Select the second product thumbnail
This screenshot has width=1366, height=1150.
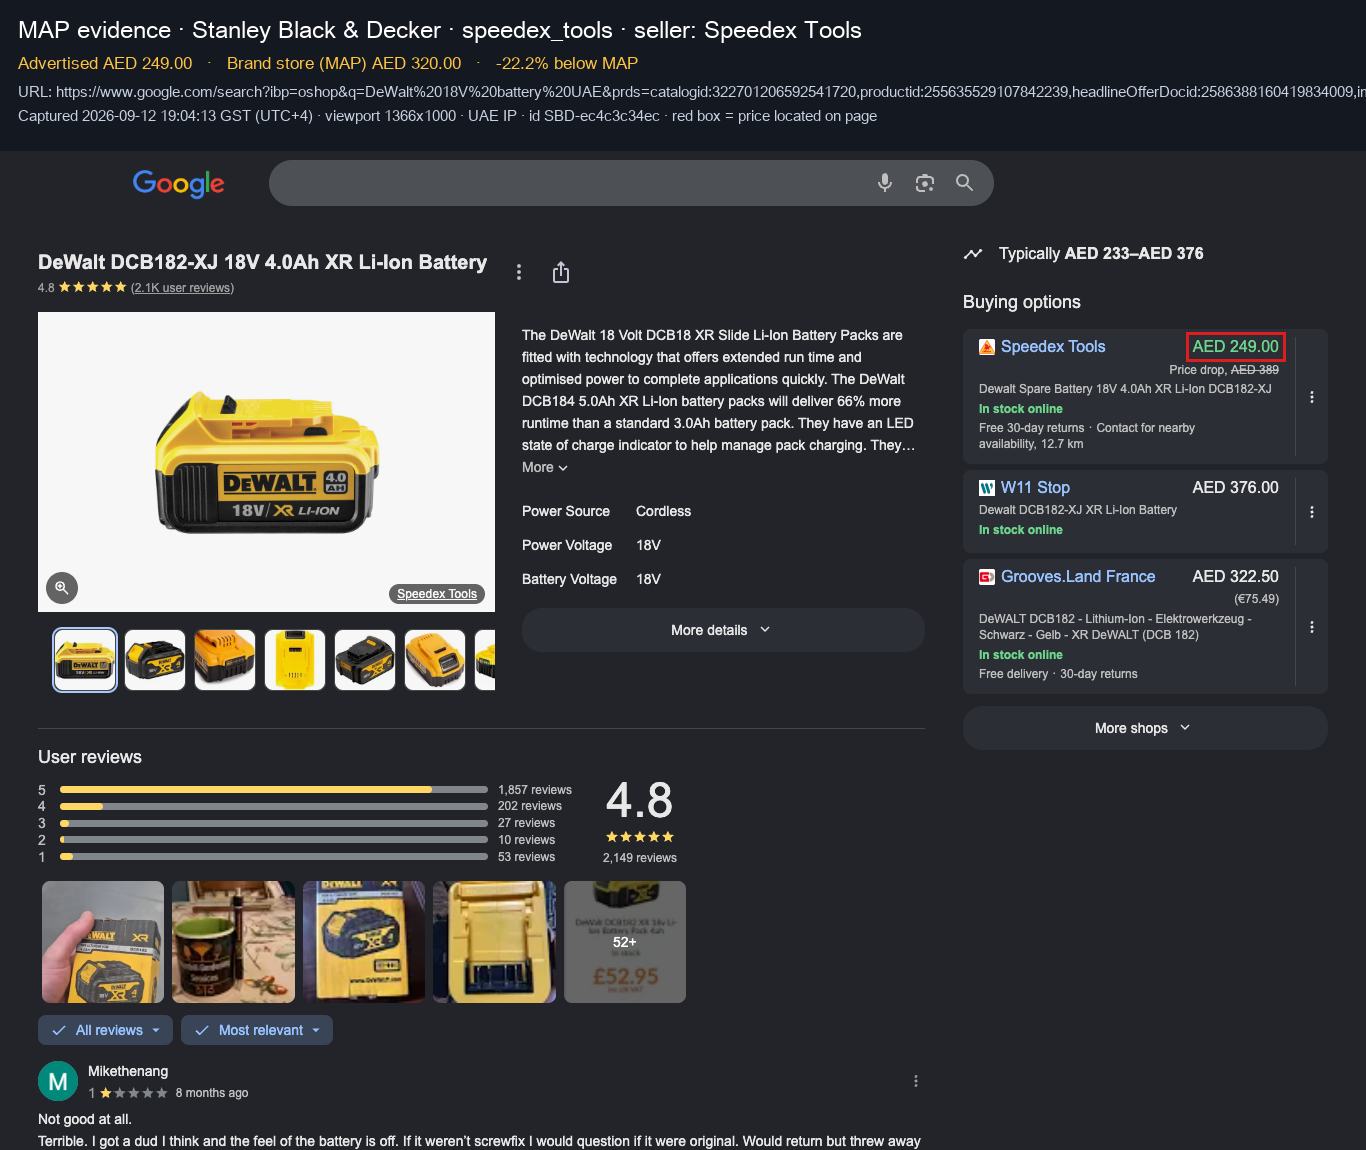(155, 660)
